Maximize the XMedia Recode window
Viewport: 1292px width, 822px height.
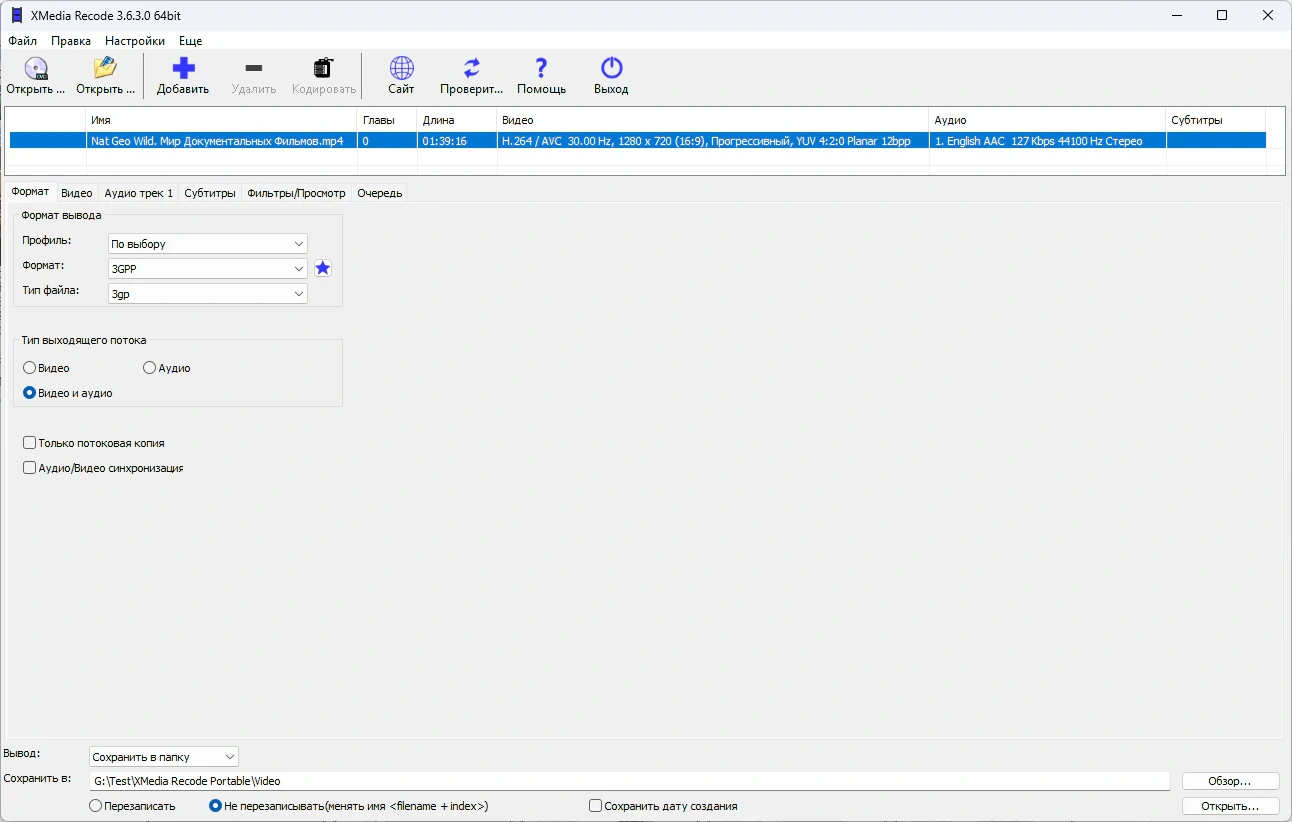(x=1222, y=15)
